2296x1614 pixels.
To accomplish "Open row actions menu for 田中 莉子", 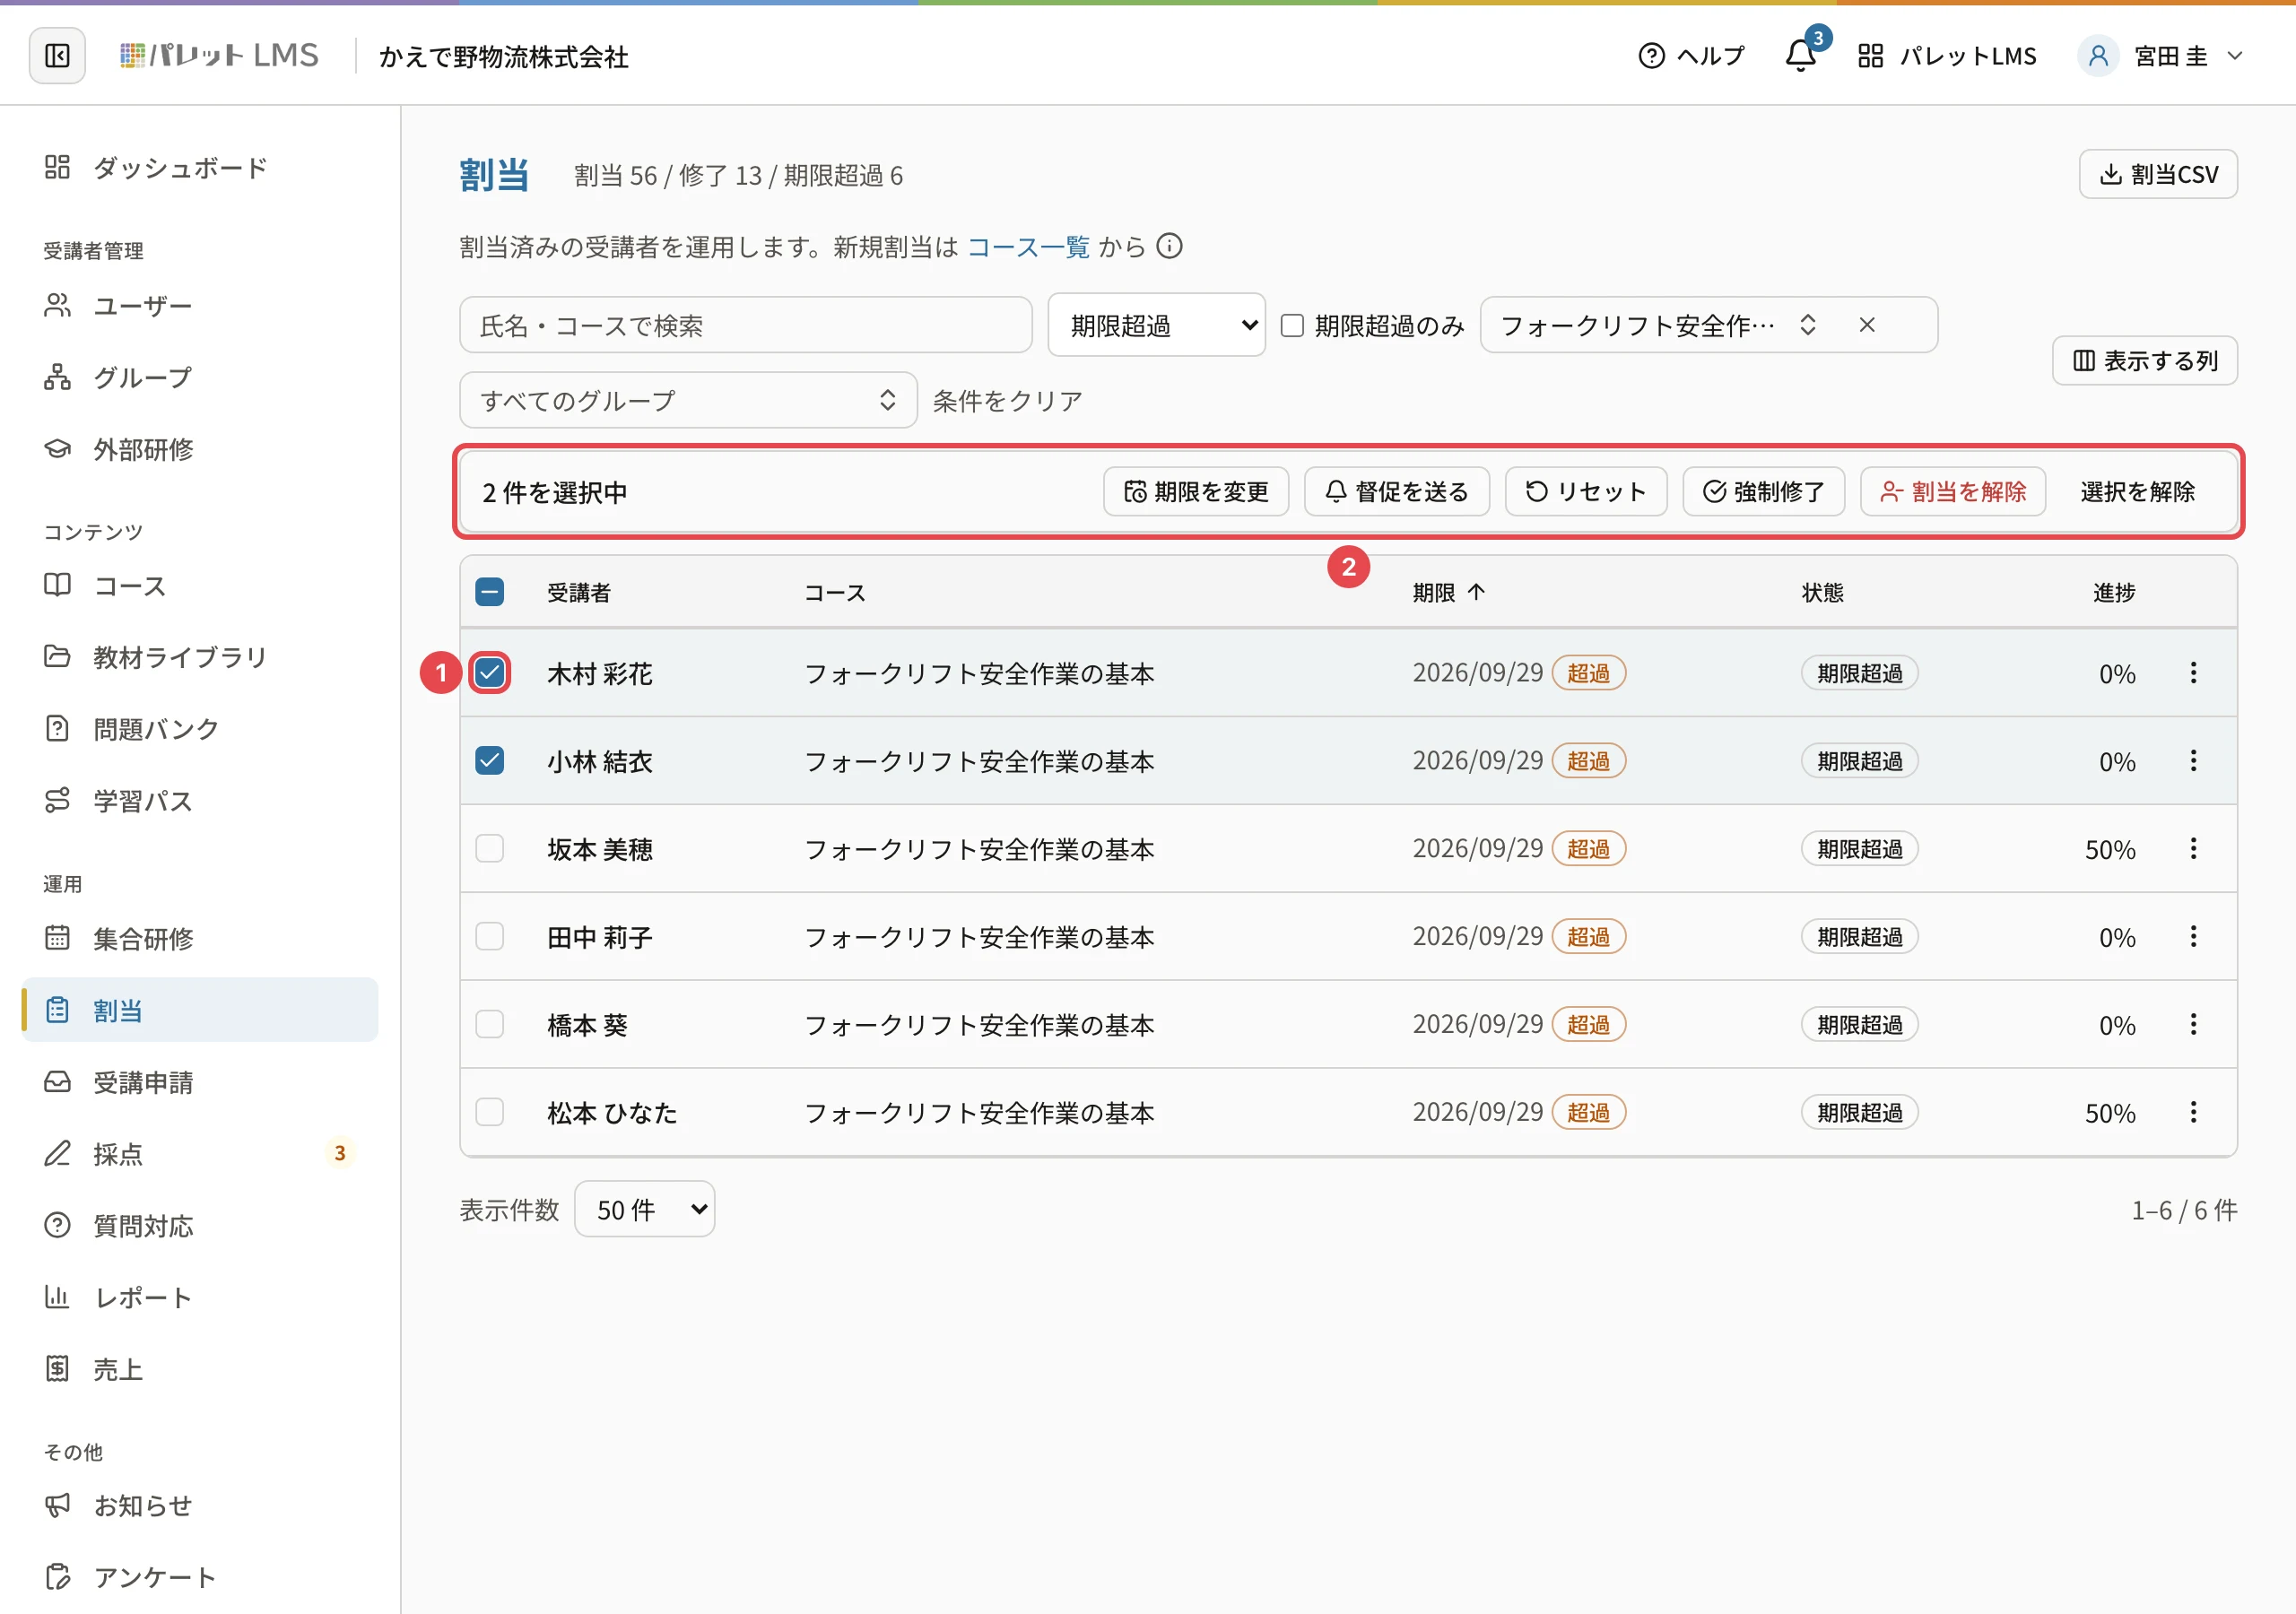I will 2193,937.
